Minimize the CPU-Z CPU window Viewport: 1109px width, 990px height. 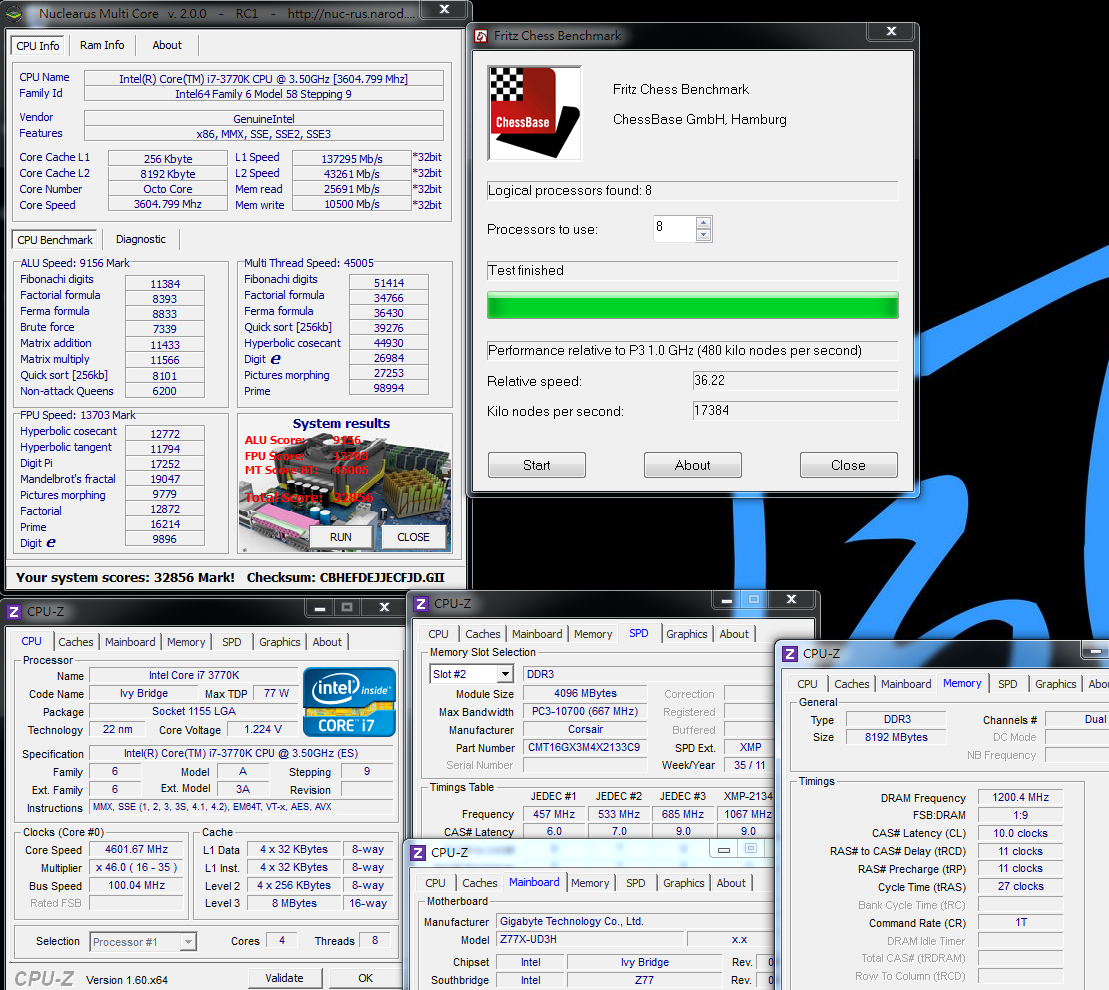pyautogui.click(x=320, y=608)
